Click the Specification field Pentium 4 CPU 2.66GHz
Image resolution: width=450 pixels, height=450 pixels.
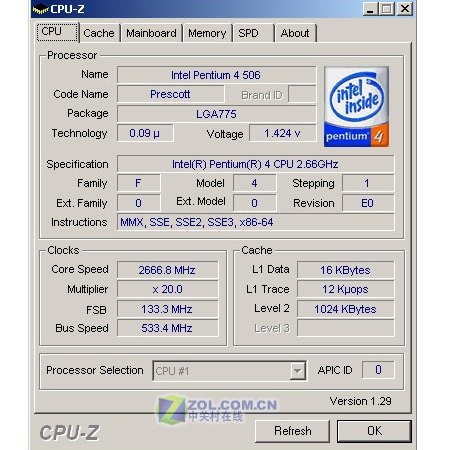click(255, 164)
